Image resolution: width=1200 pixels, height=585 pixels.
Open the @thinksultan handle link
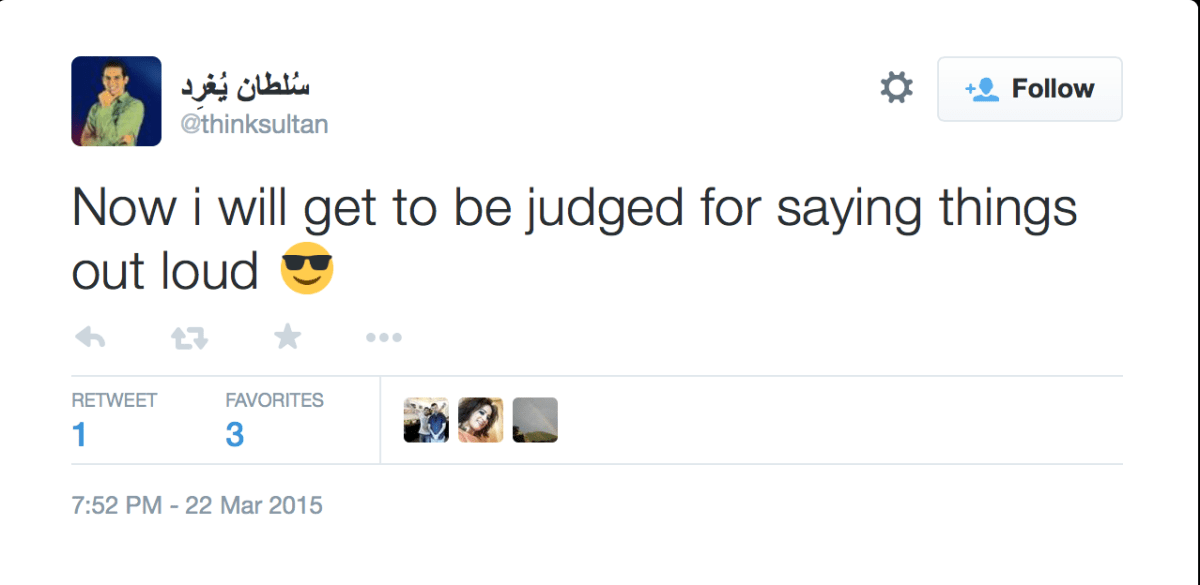point(253,124)
